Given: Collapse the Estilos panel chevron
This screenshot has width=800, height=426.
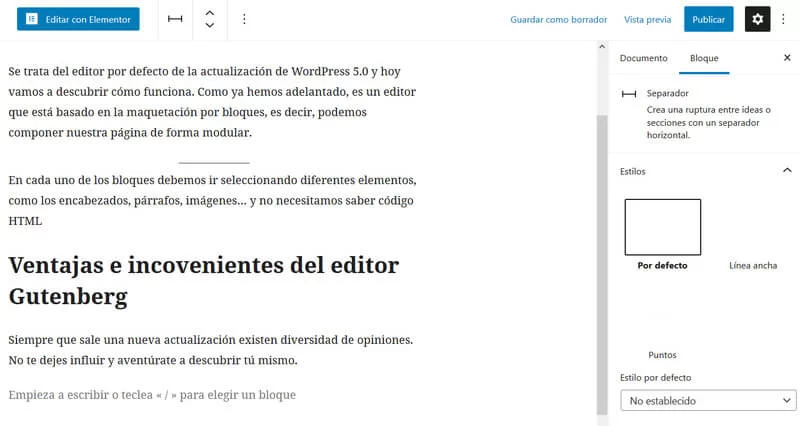Looking at the screenshot, I should pos(787,170).
